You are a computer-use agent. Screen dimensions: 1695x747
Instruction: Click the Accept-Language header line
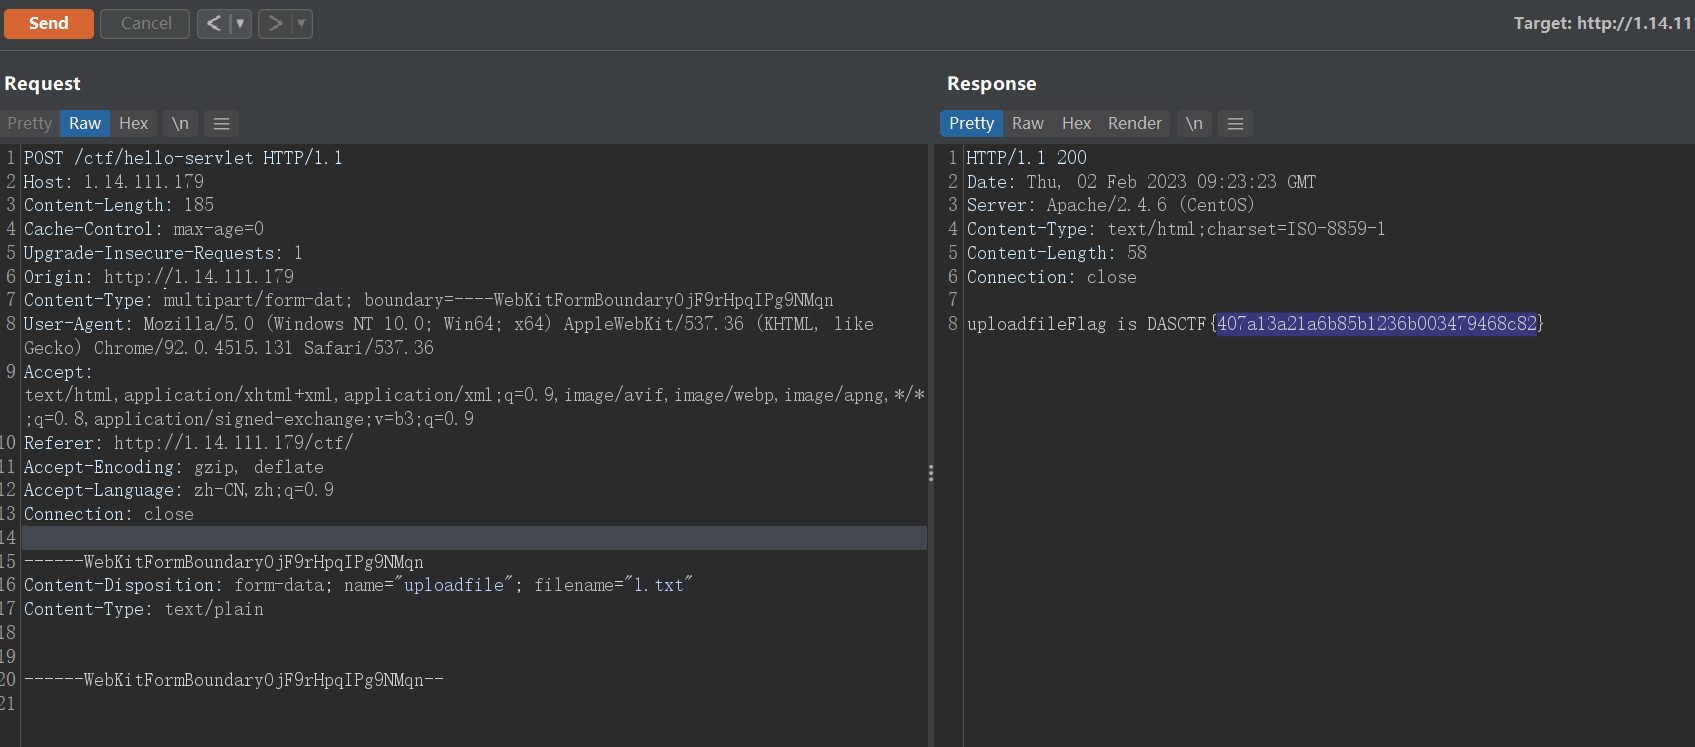179,490
